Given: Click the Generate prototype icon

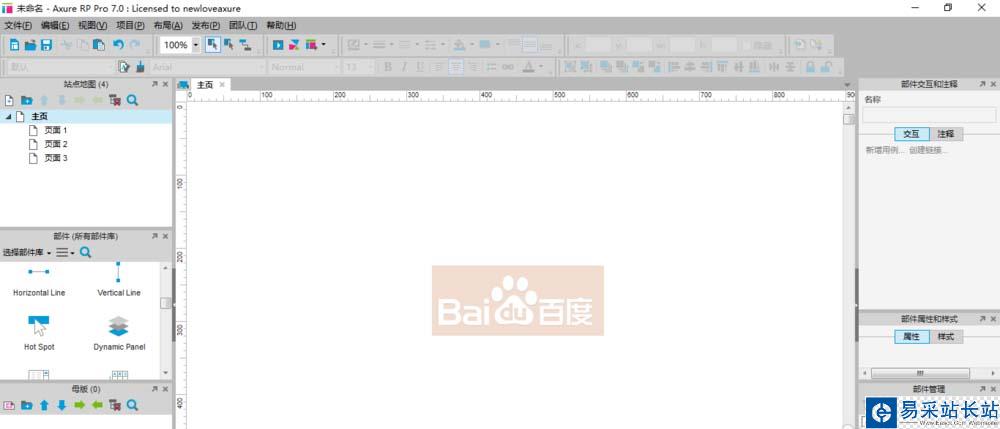Looking at the screenshot, I should click(x=311, y=45).
